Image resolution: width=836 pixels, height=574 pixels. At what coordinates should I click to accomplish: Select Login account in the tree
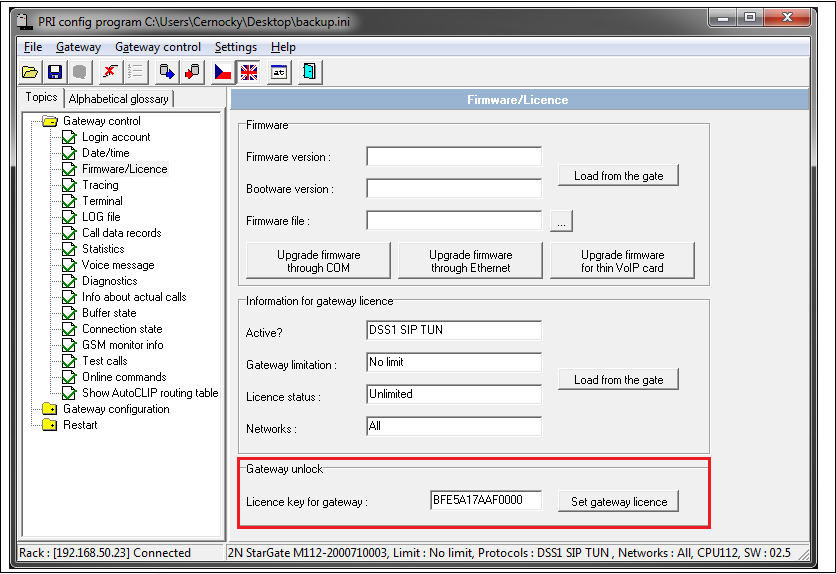[x=116, y=137]
